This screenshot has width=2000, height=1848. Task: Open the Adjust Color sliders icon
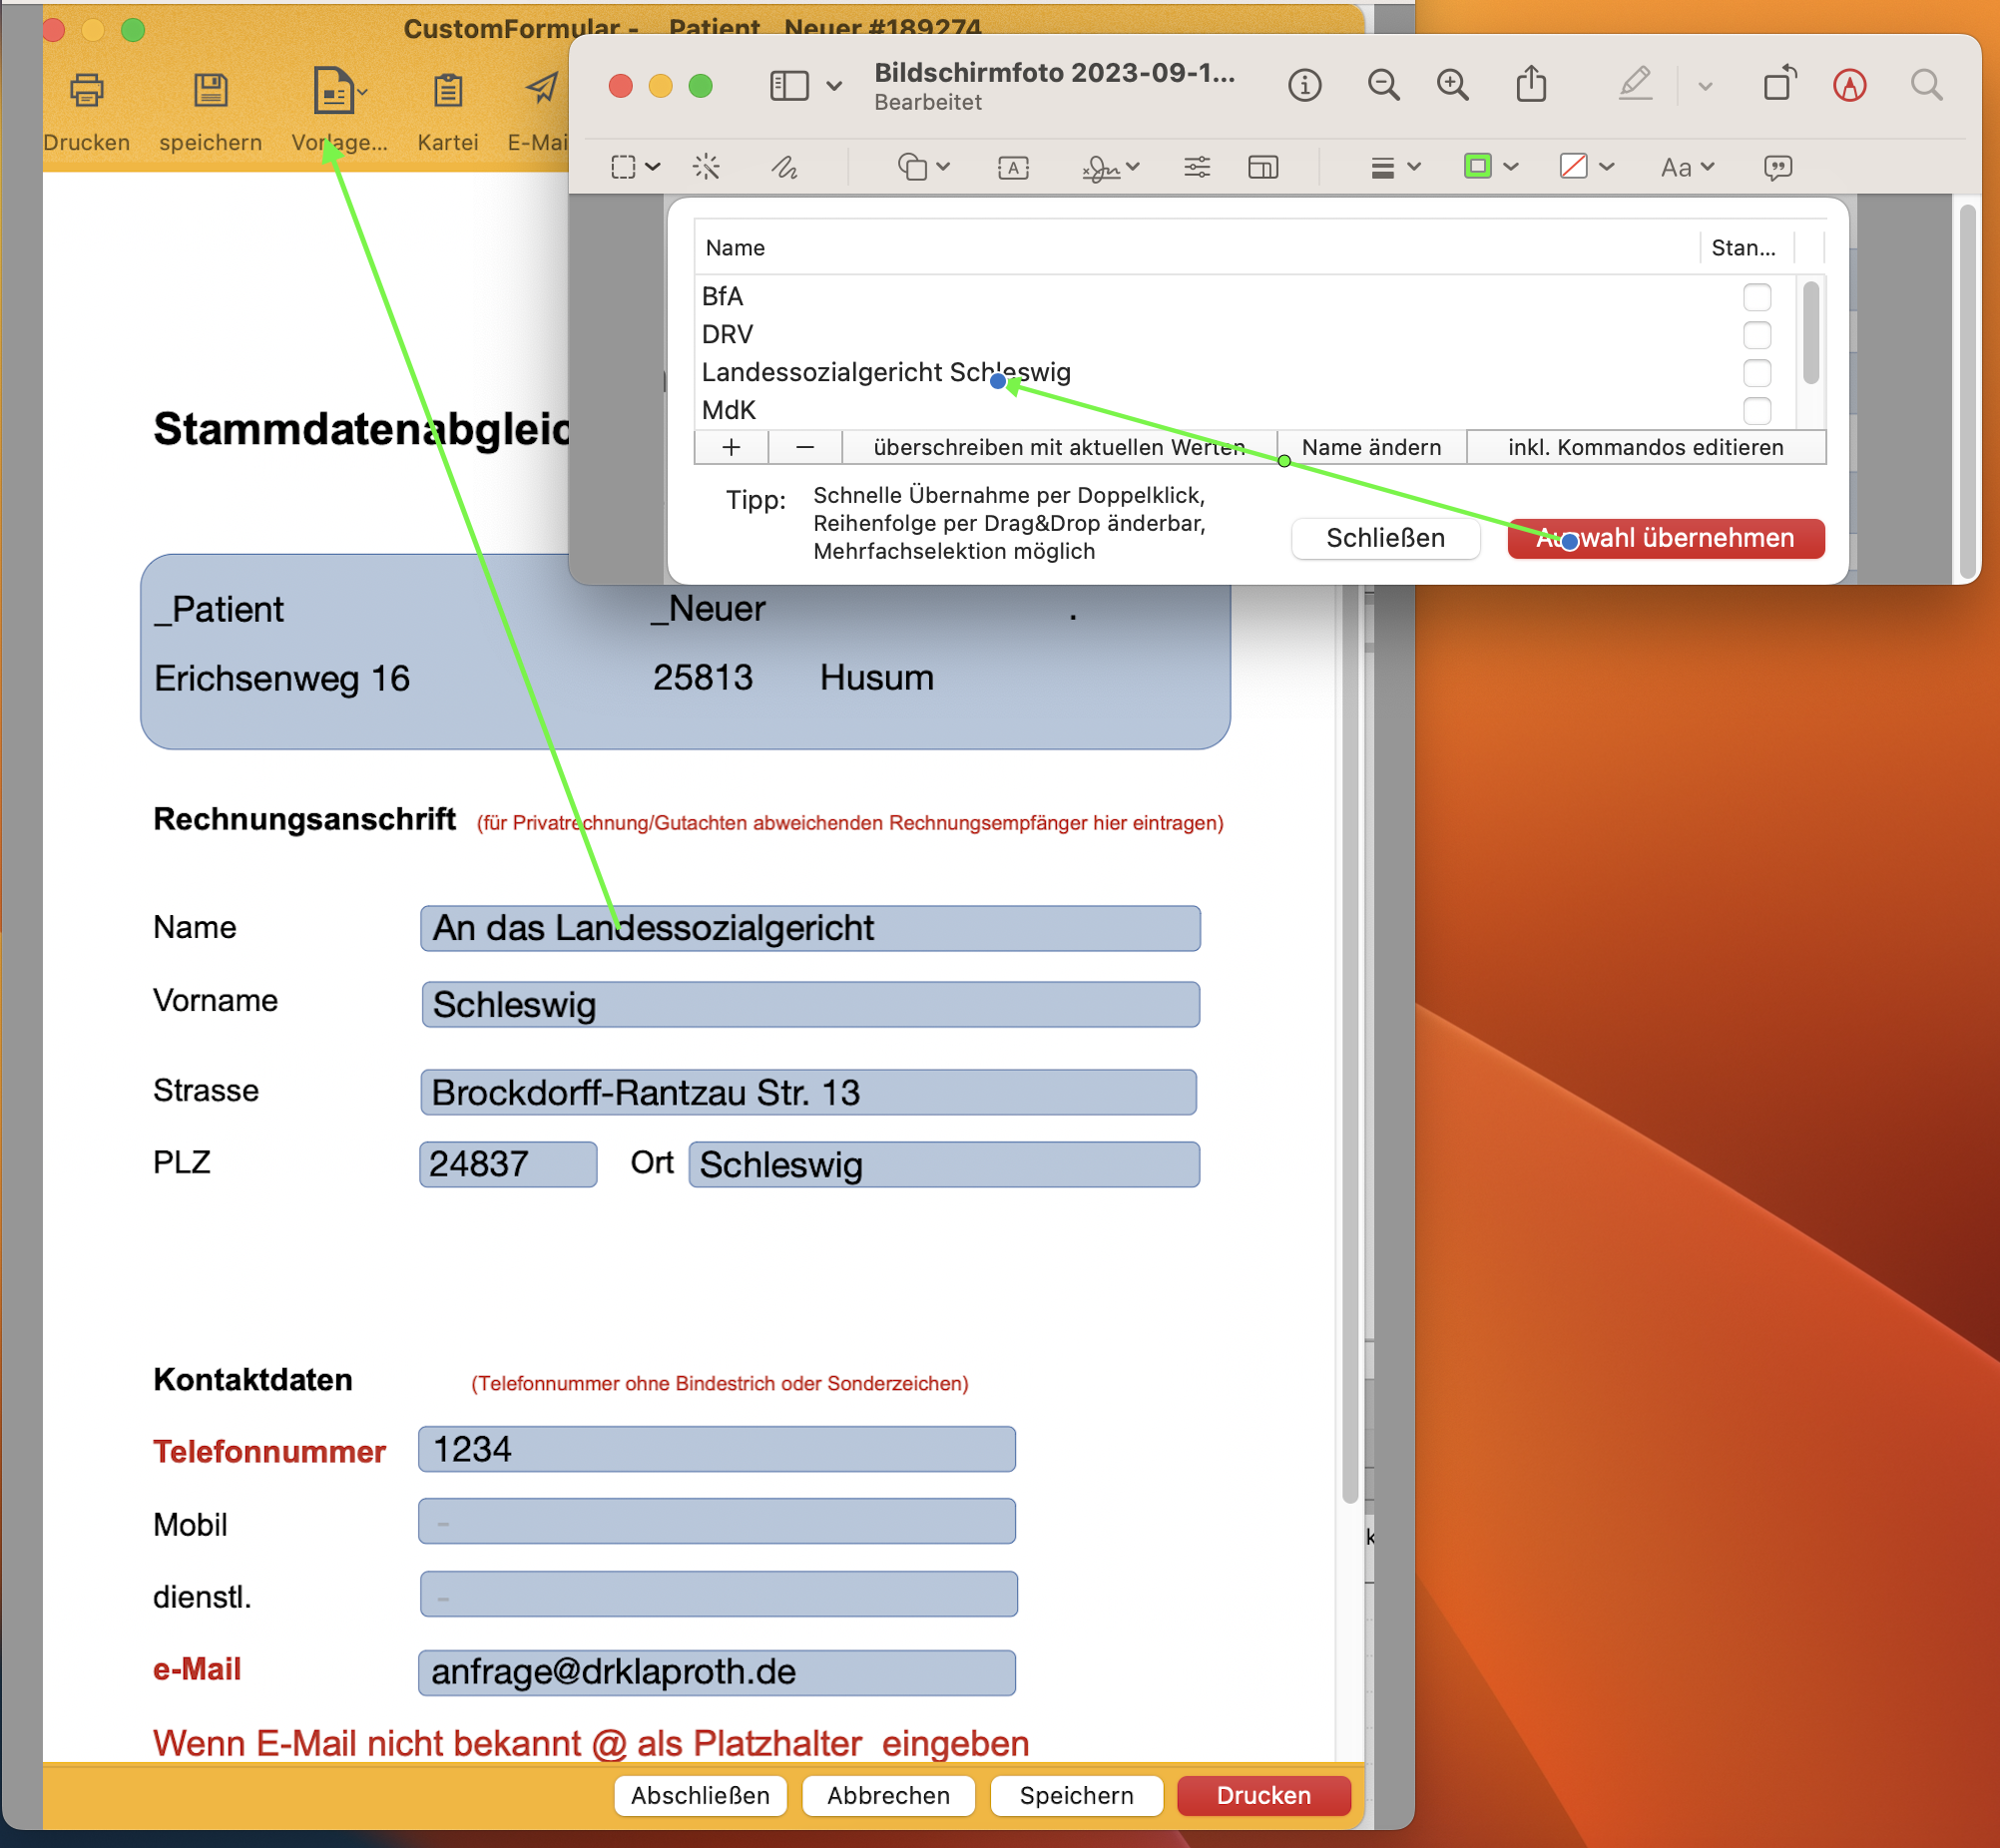(x=1197, y=167)
